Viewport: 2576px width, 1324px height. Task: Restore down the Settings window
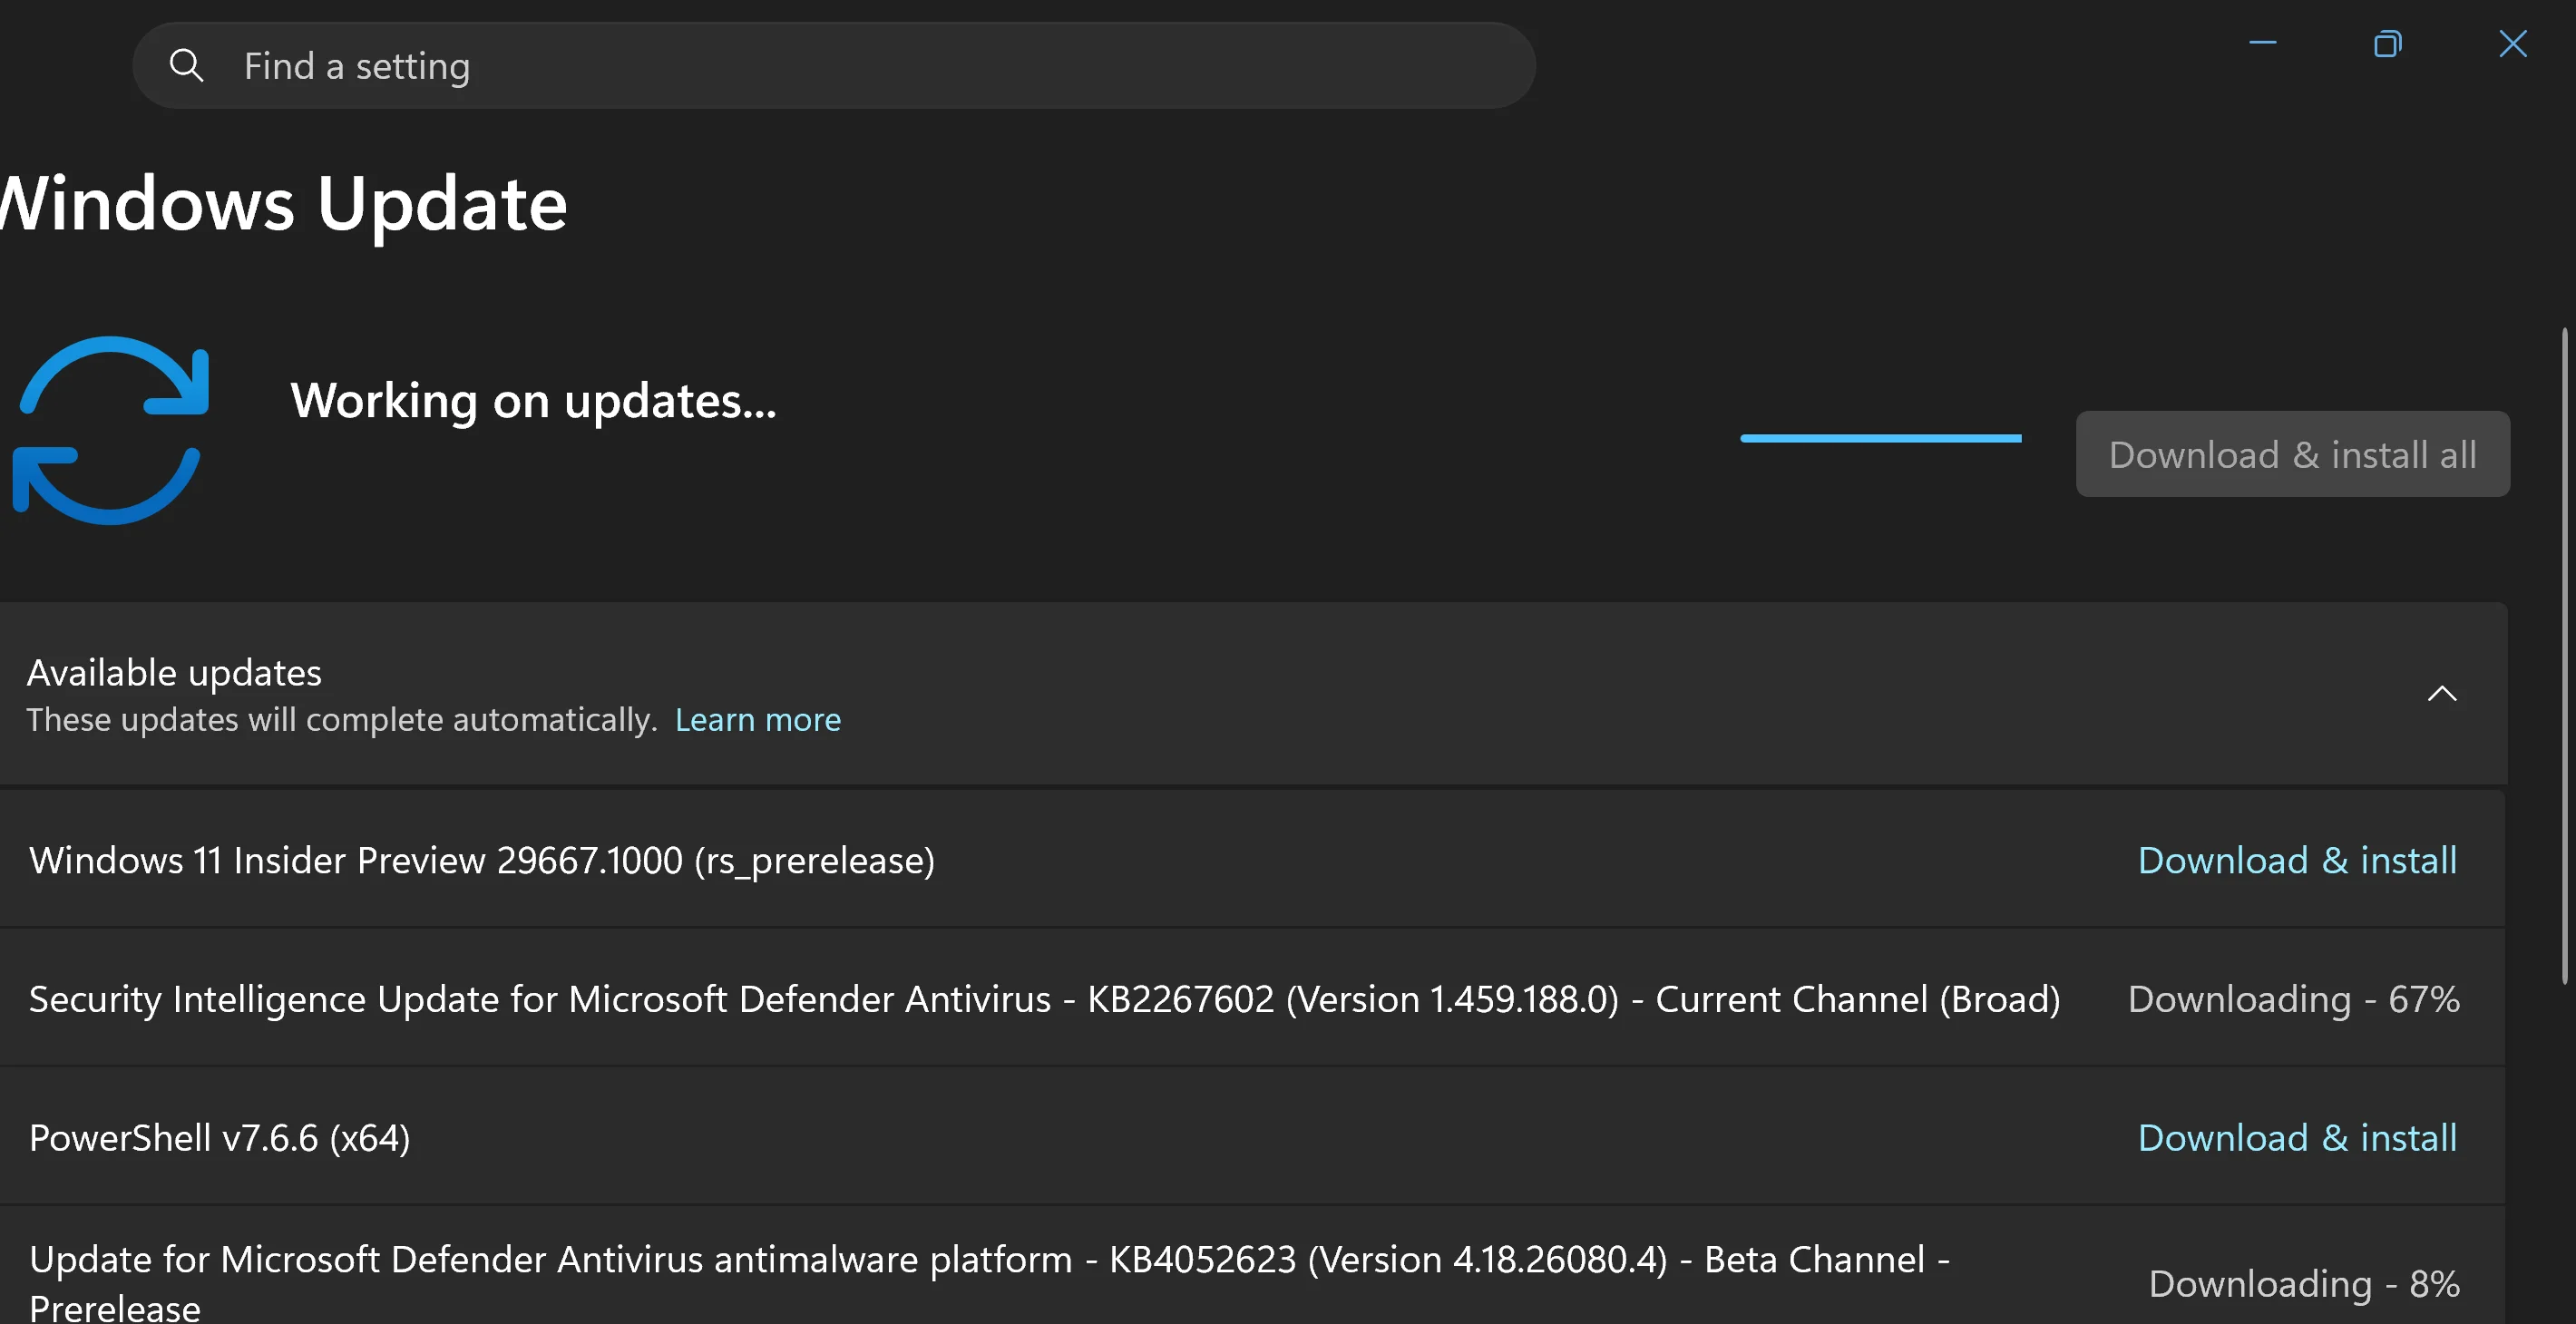point(2387,43)
